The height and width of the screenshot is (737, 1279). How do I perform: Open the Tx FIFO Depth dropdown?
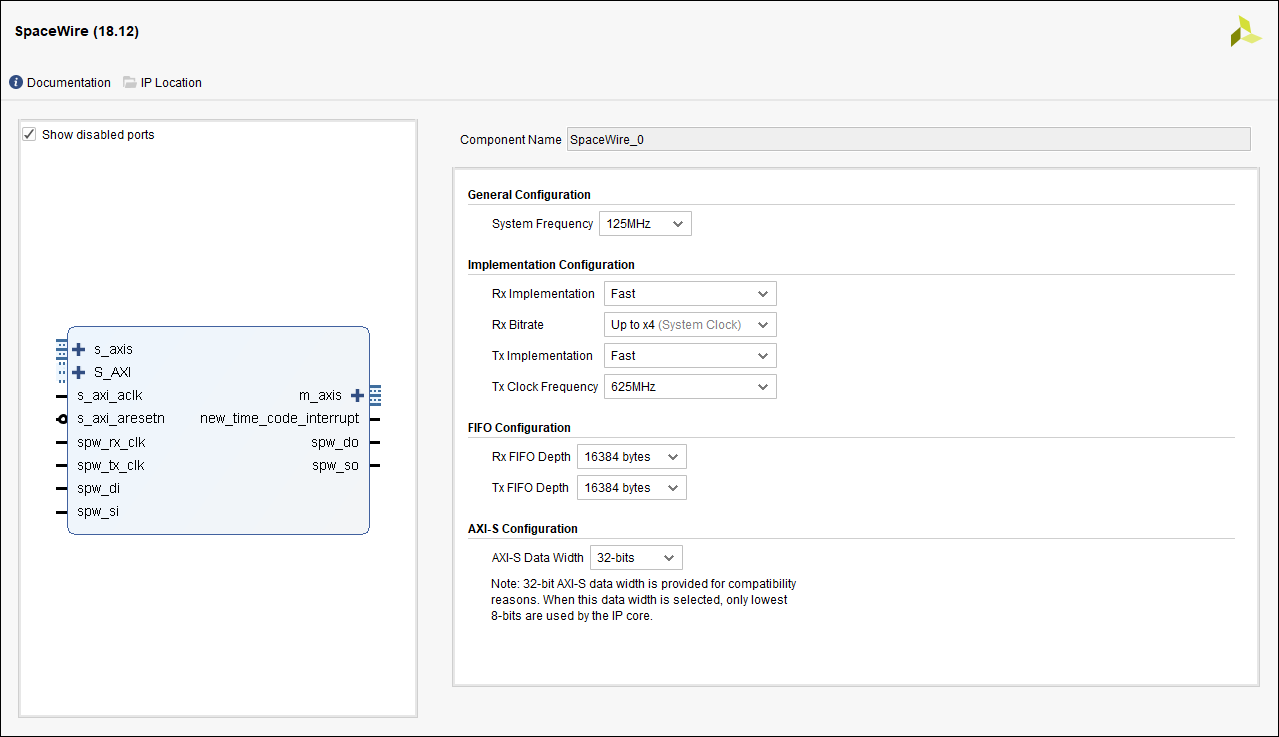[631, 488]
